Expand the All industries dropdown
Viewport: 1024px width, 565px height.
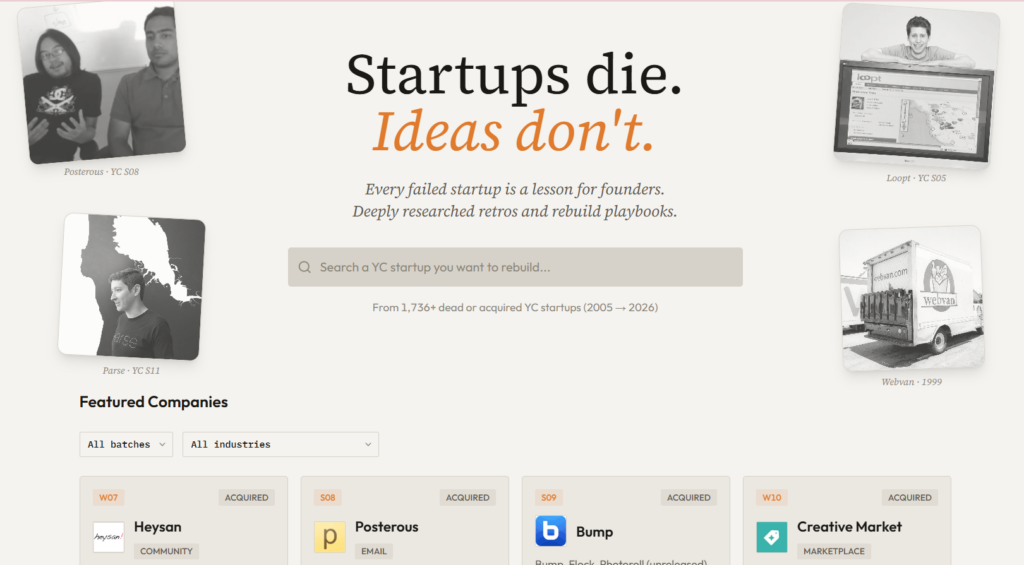tap(280, 444)
